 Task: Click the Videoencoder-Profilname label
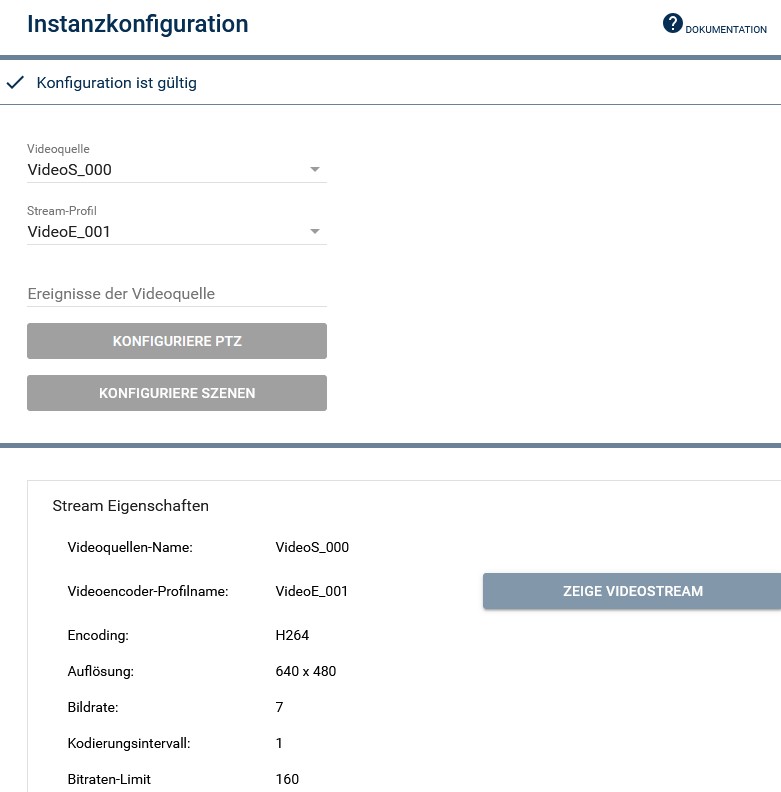pos(148,591)
